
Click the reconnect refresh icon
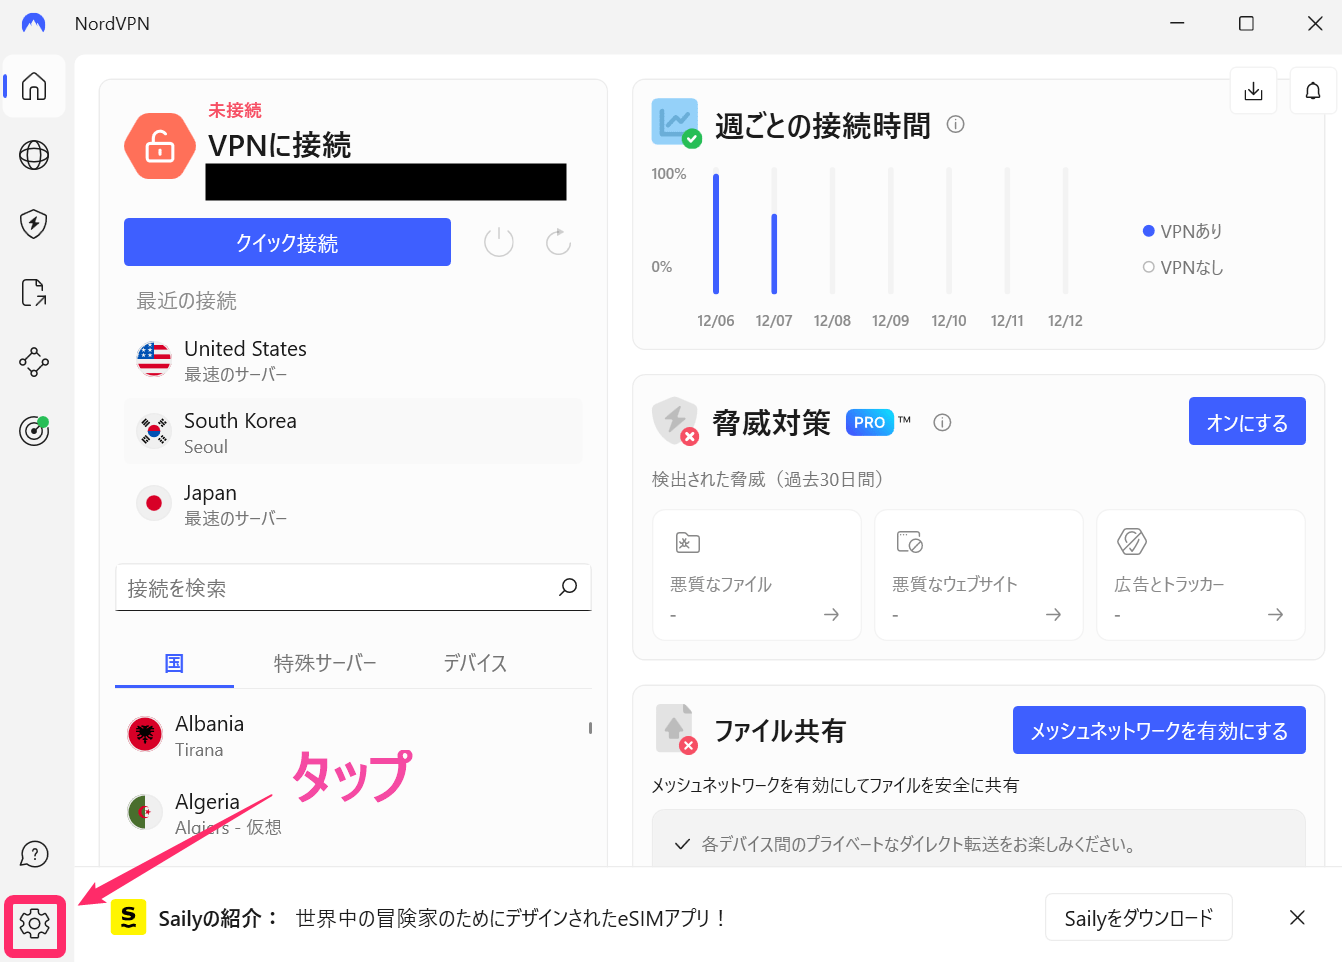click(x=558, y=242)
